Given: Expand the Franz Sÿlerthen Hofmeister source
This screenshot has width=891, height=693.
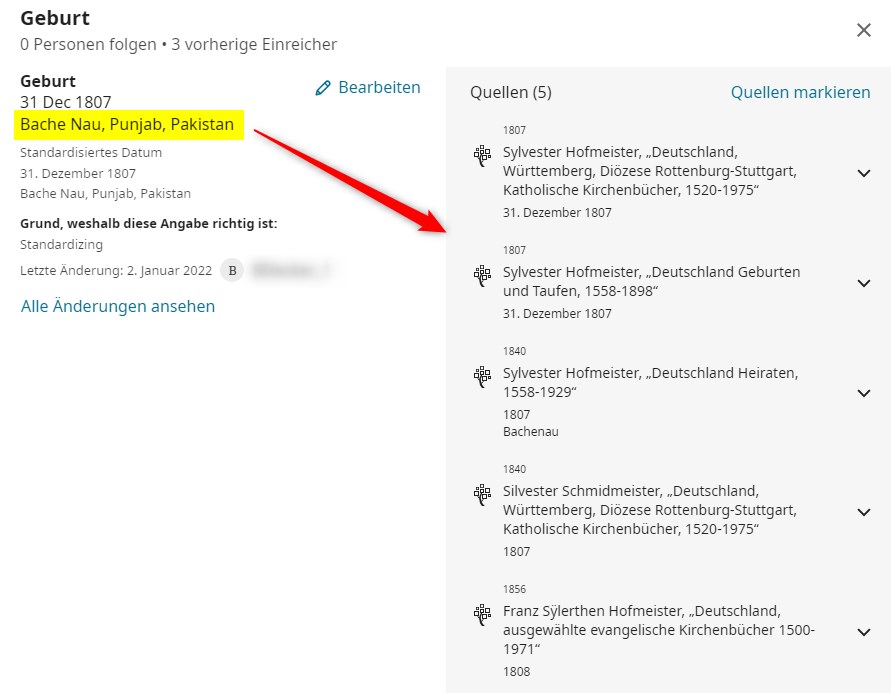Looking at the screenshot, I should [x=864, y=631].
